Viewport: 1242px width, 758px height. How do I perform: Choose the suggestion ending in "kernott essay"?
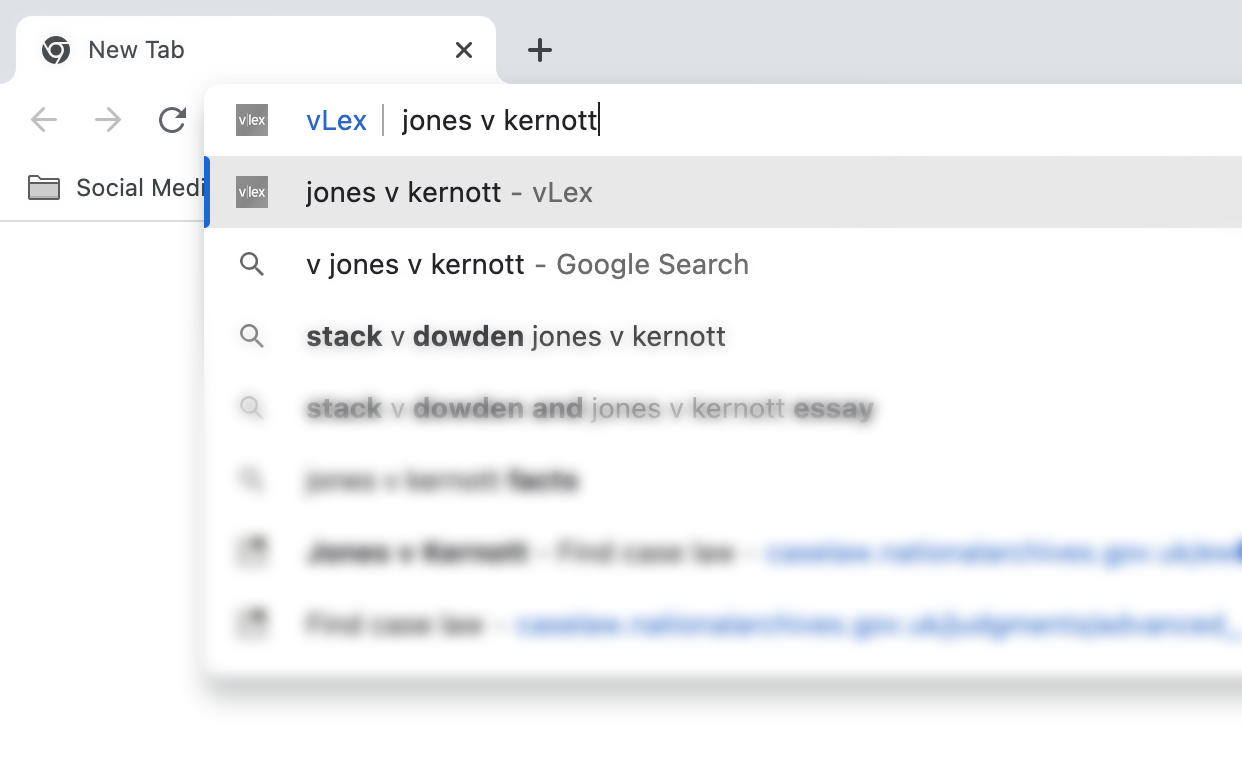point(723,408)
